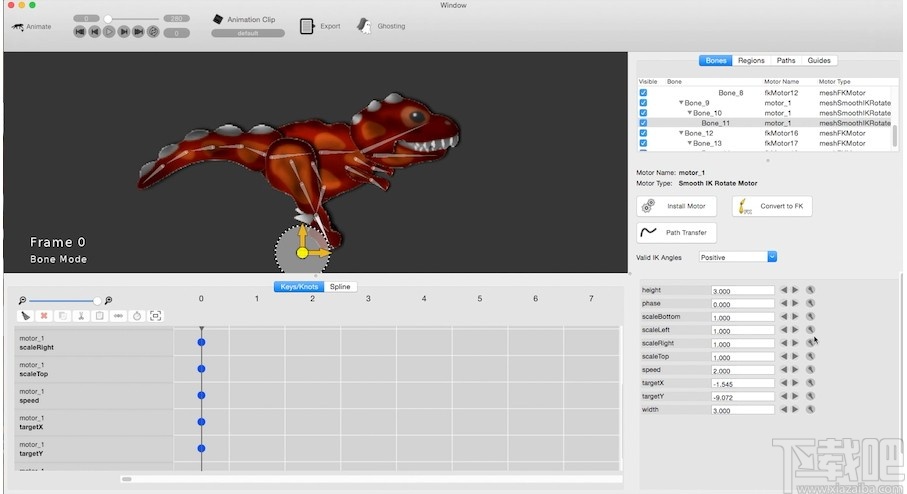Click the Animation Clip icon
The width and height of the screenshot is (907, 494).
pyautogui.click(x=218, y=19)
